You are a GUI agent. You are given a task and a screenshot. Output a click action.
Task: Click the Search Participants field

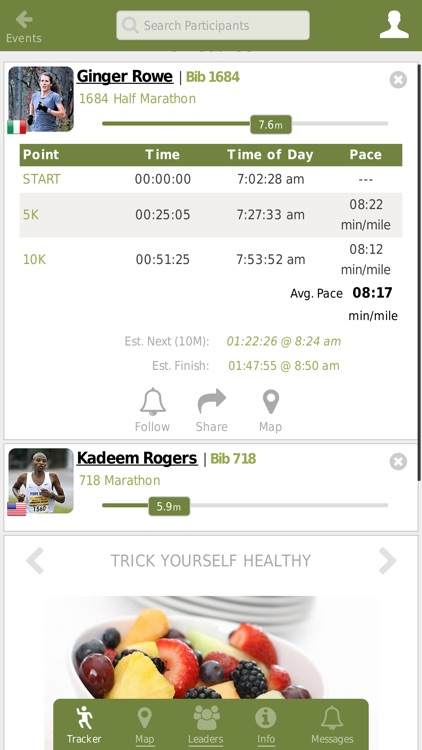tap(213, 25)
